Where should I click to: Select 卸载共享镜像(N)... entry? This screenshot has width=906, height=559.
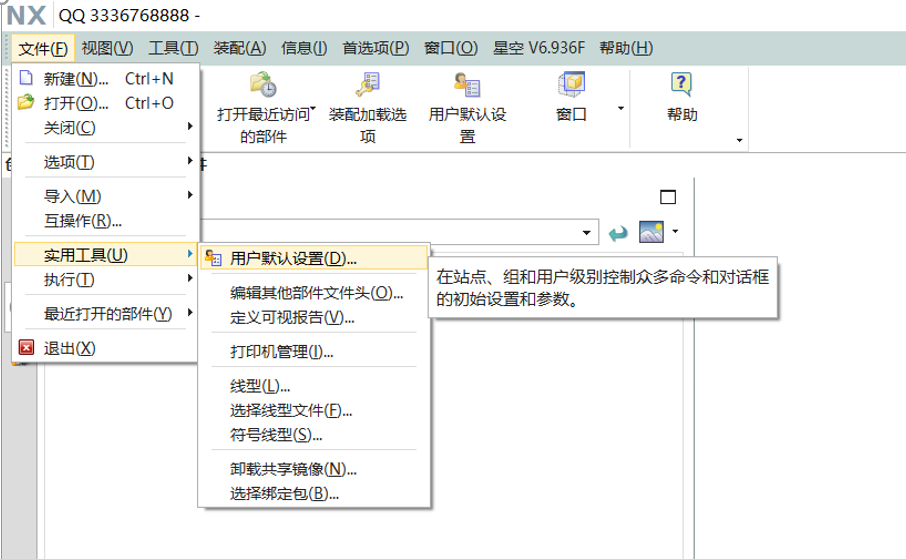tap(314, 469)
